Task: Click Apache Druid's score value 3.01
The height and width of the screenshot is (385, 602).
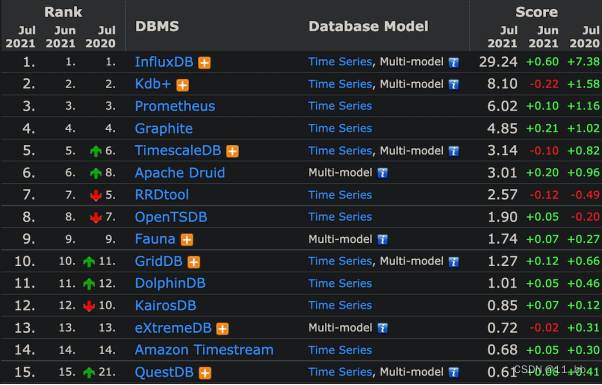Action: [502, 173]
